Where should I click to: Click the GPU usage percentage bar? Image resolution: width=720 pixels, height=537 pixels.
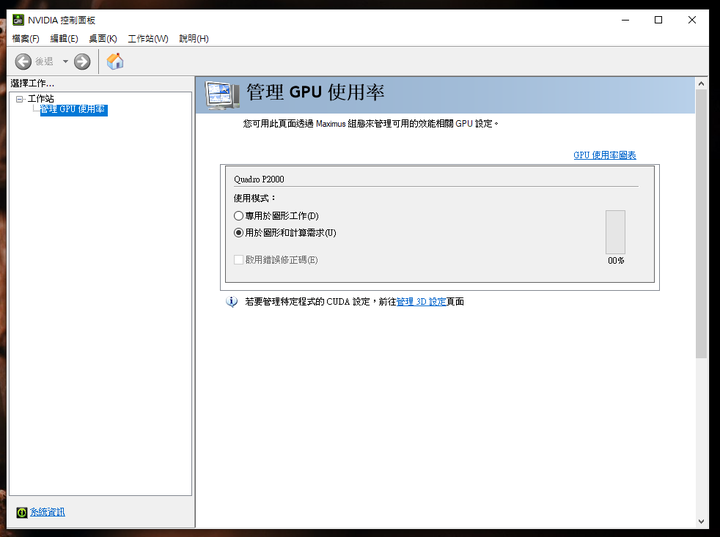click(615, 232)
